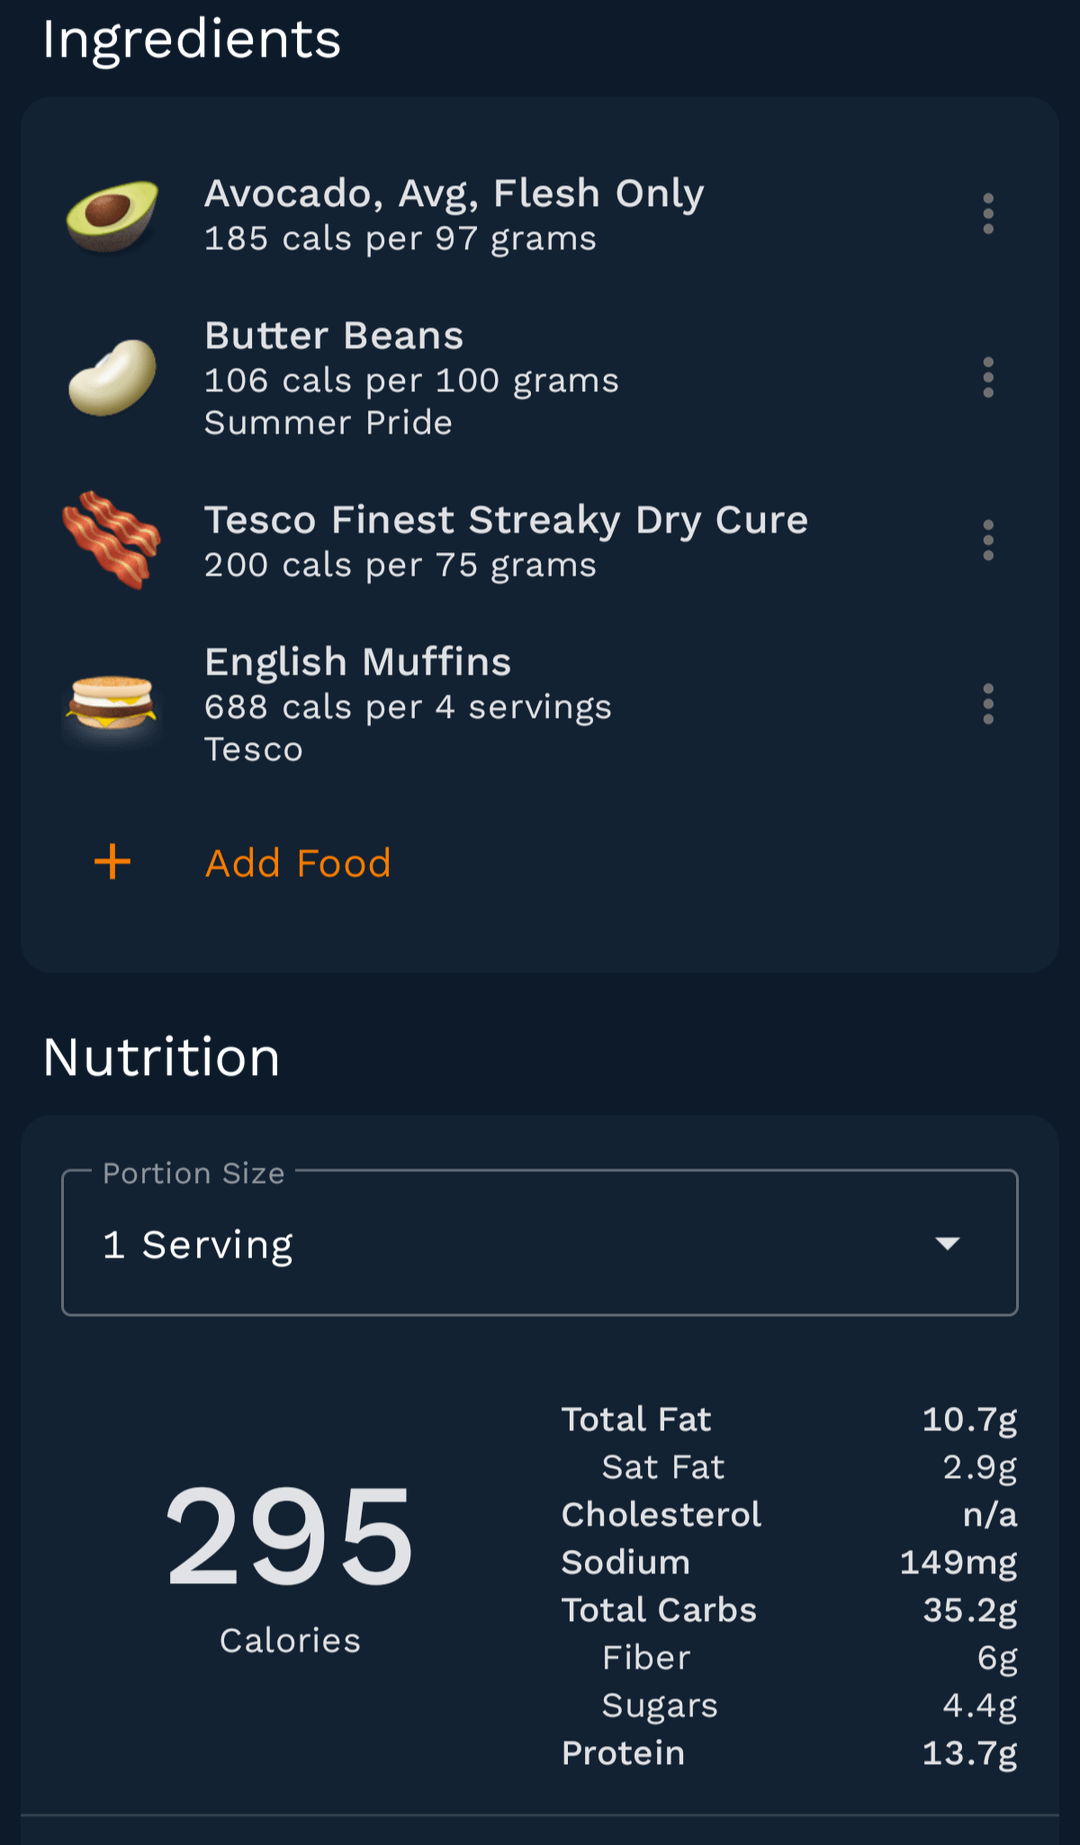Open Tesco Finest Streaky Dry Cure item
The width and height of the screenshot is (1080, 1845).
click(506, 520)
